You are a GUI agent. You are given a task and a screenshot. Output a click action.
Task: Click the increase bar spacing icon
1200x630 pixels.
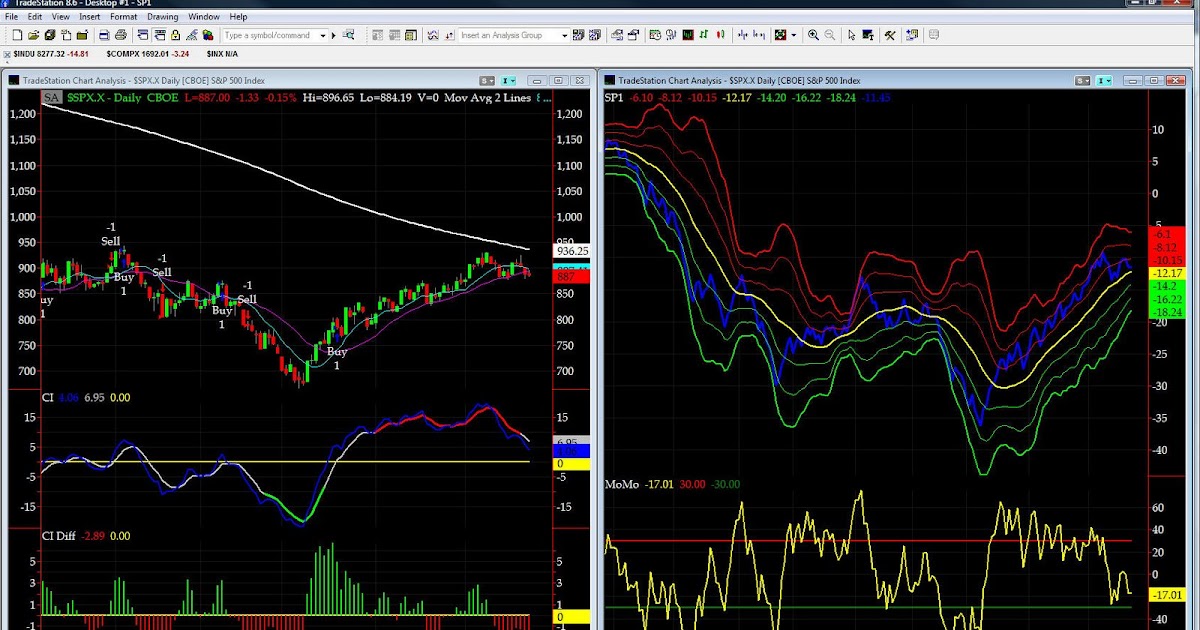tap(759, 35)
